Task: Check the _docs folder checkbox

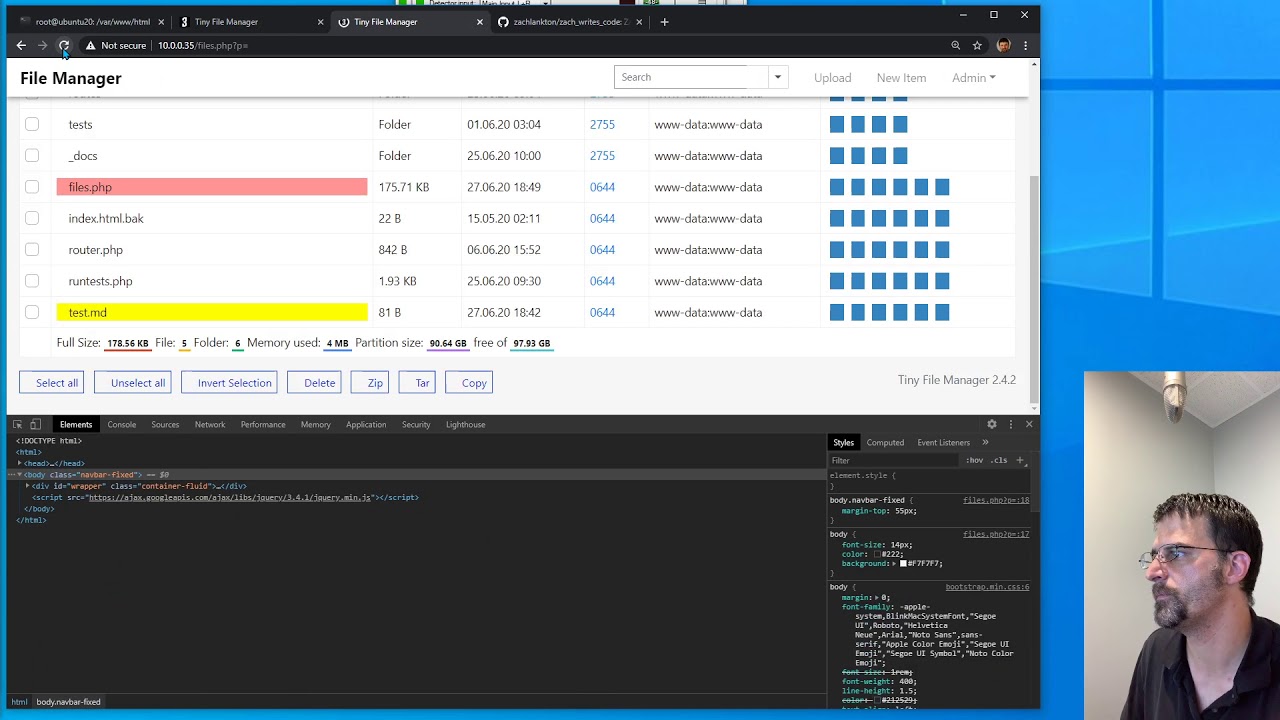Action: click(32, 156)
